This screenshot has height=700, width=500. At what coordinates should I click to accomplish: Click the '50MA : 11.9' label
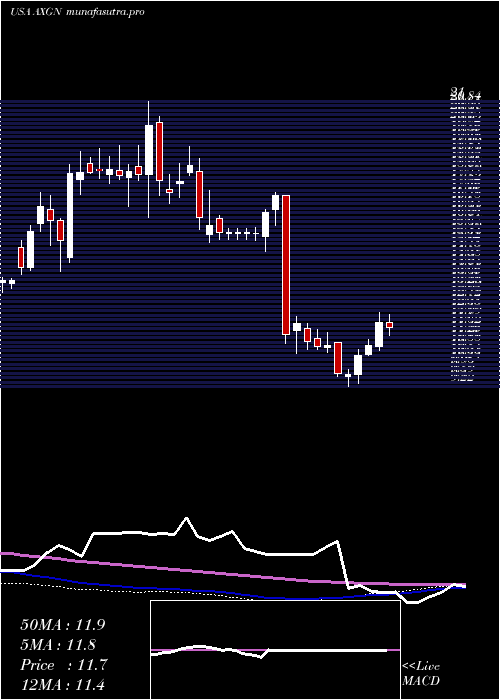[x=62, y=625]
